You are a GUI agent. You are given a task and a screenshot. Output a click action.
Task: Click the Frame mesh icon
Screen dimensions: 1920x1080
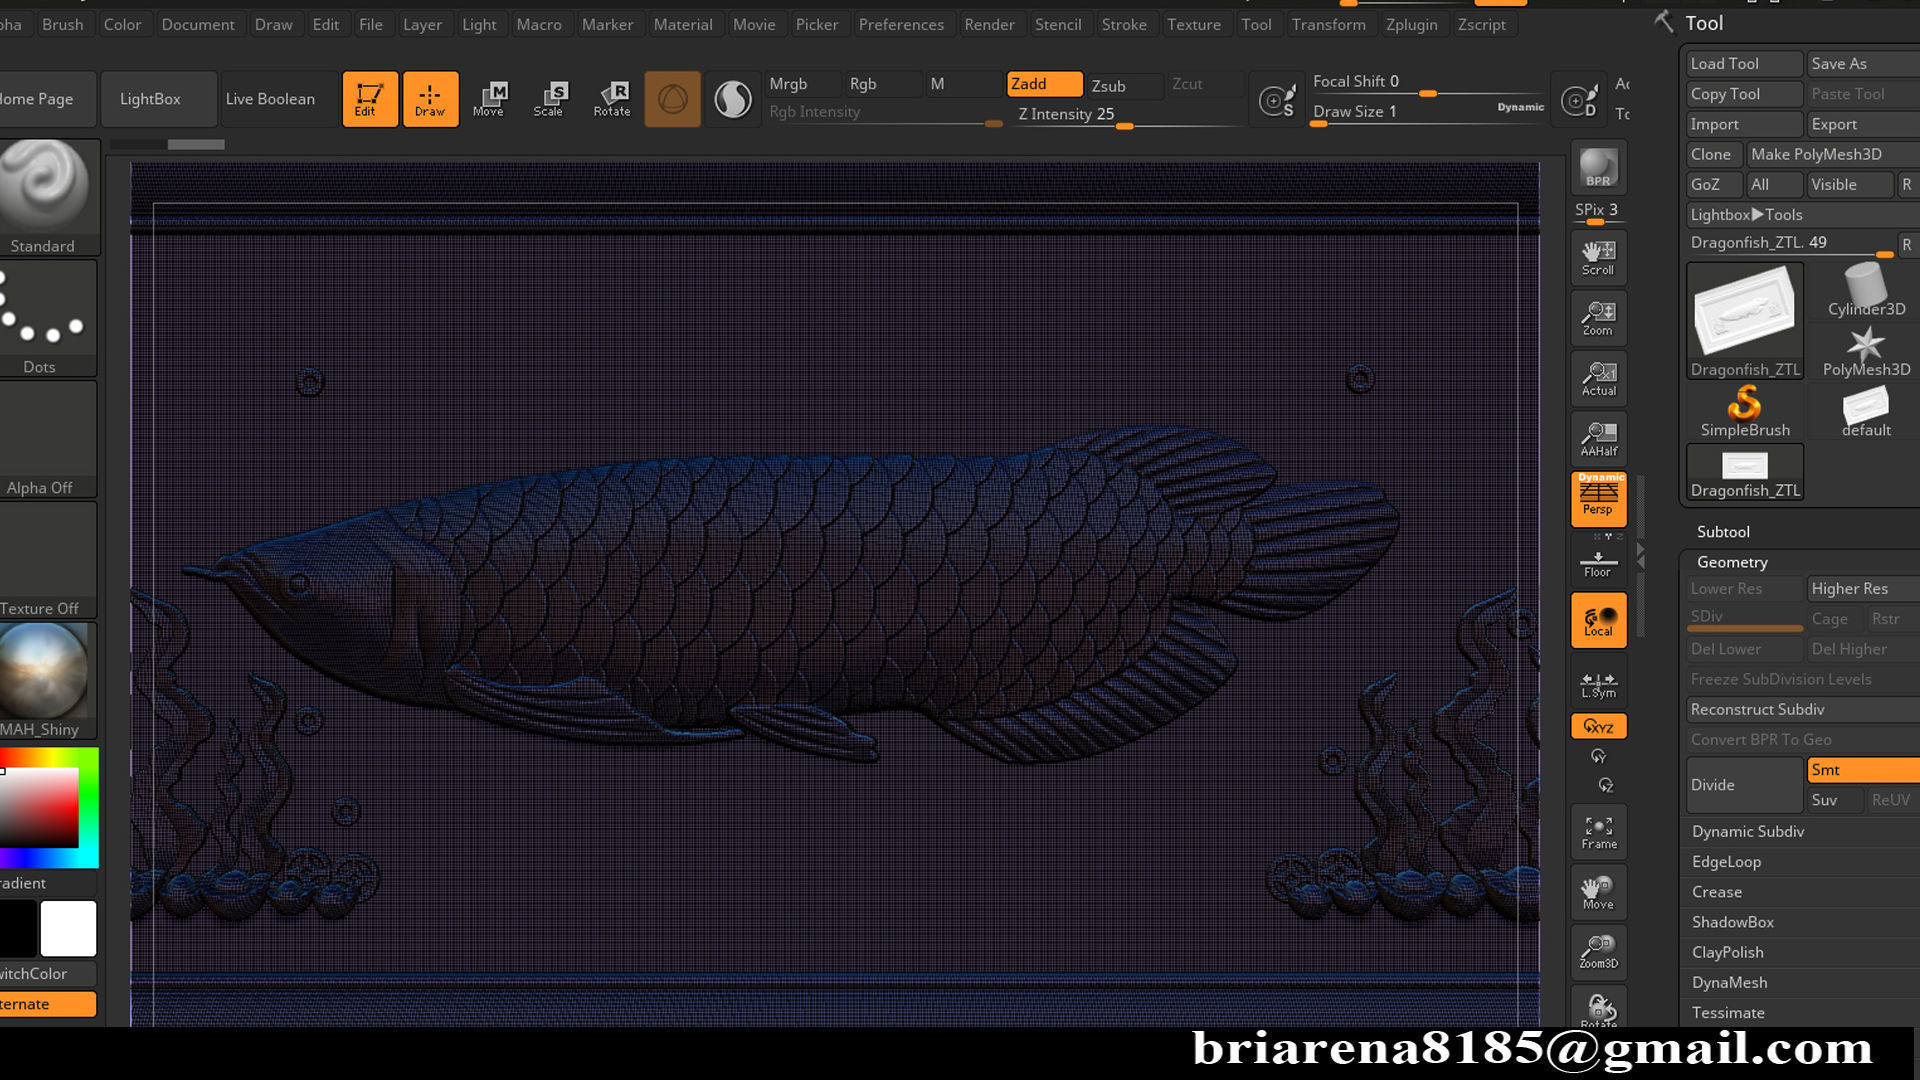[x=1598, y=832]
